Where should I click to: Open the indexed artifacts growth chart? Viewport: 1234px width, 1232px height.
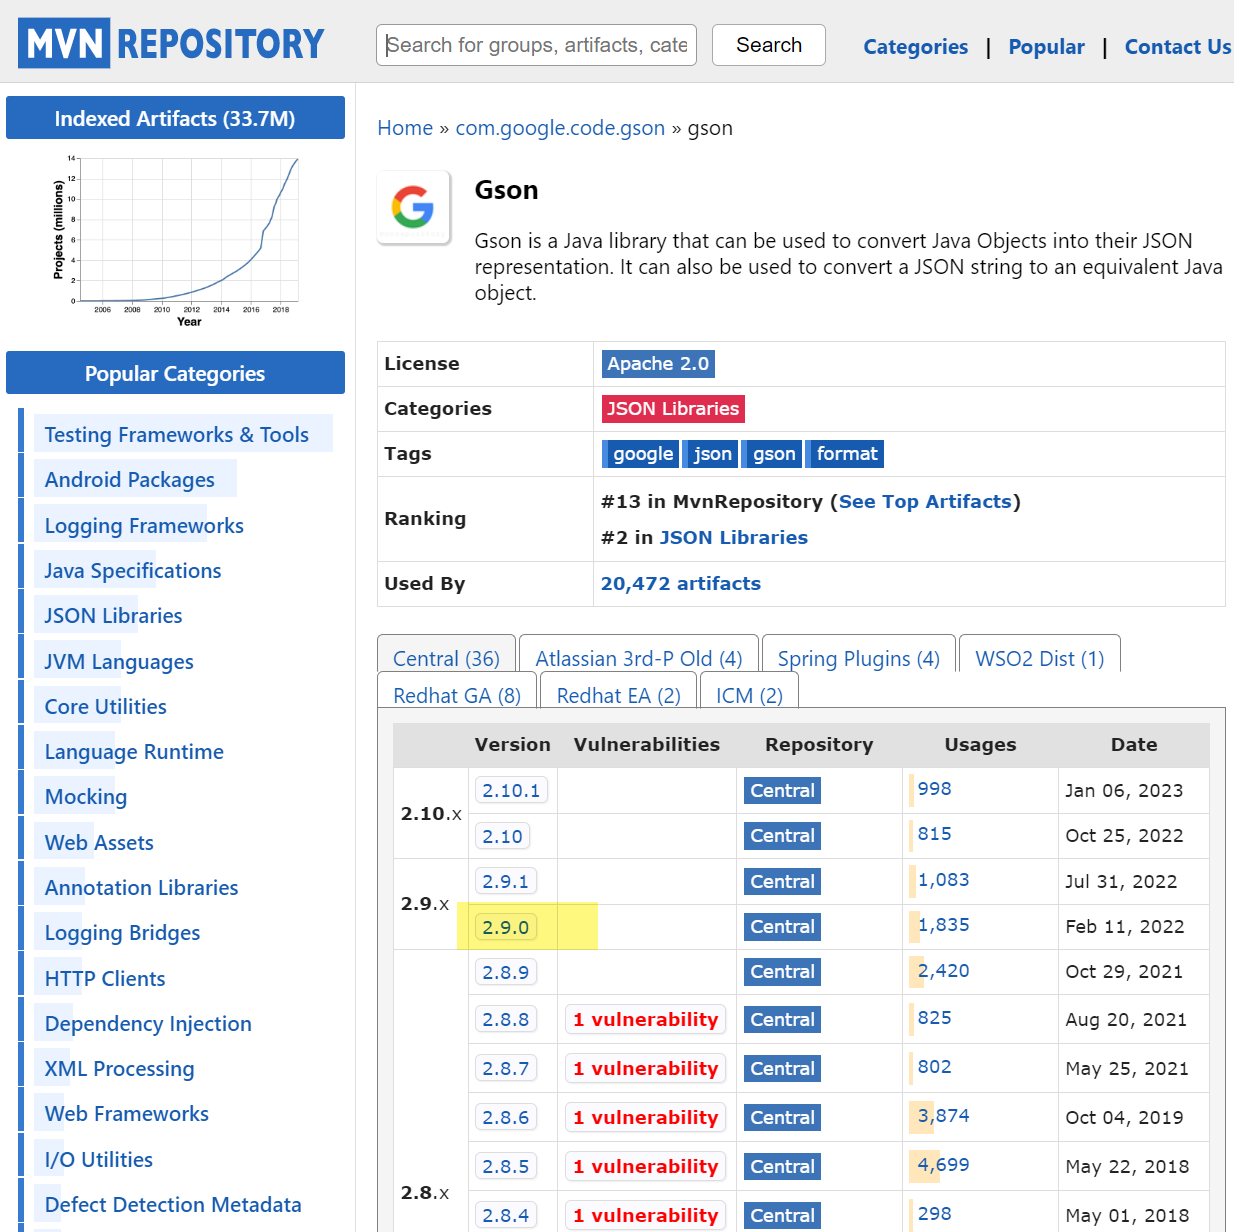click(175, 241)
